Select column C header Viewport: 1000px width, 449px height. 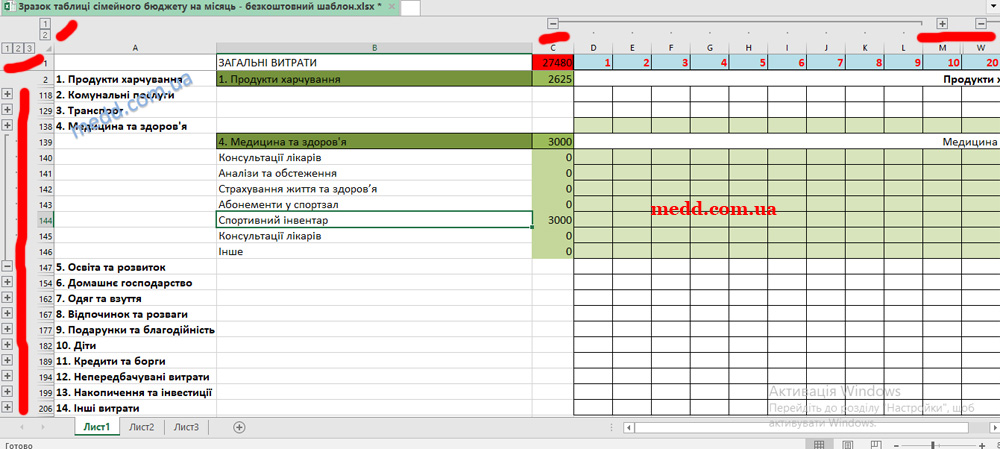click(553, 48)
